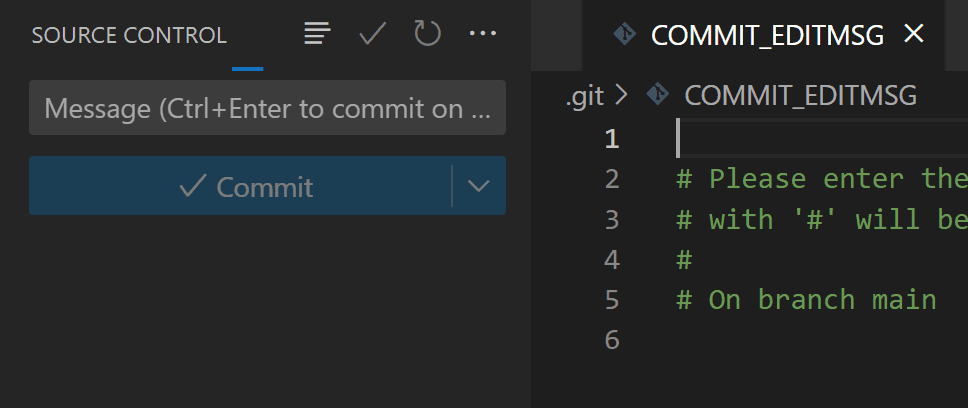Open the More Actions ellipsis menu

[x=482, y=34]
